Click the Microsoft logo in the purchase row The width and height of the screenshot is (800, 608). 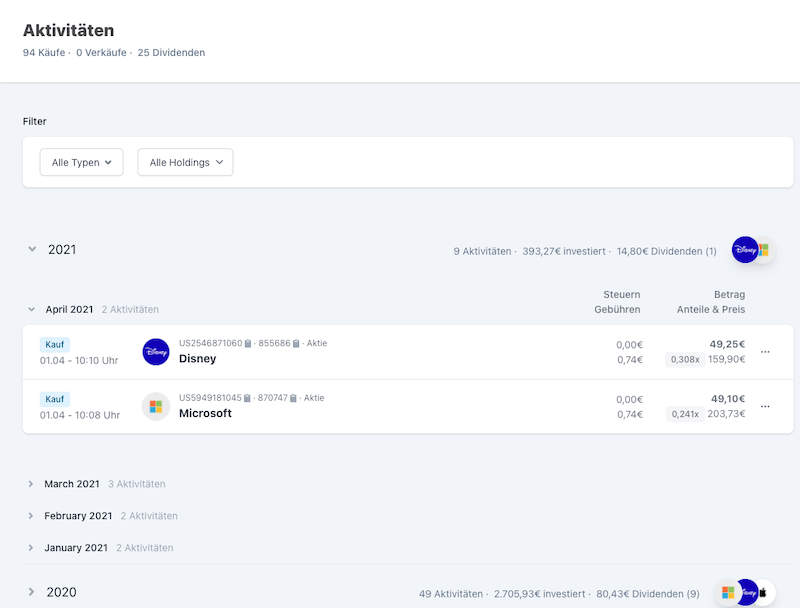pos(156,406)
